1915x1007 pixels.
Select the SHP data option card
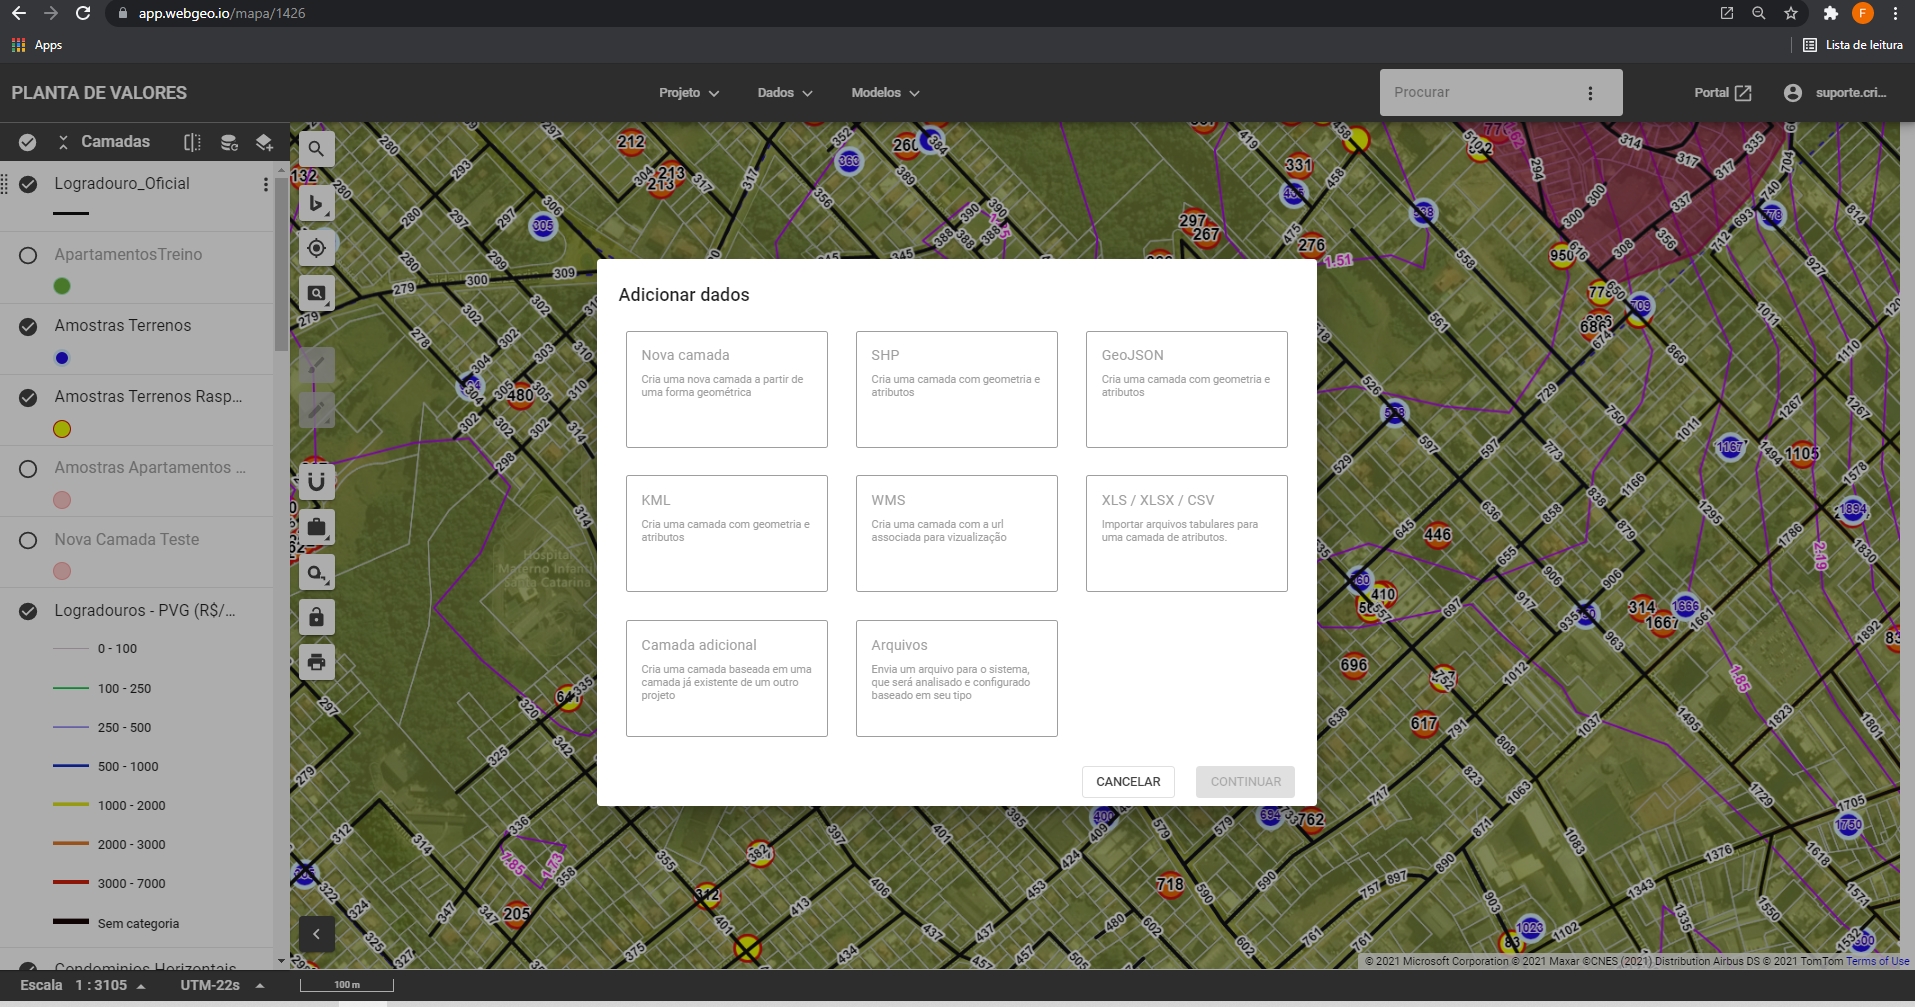pos(956,389)
